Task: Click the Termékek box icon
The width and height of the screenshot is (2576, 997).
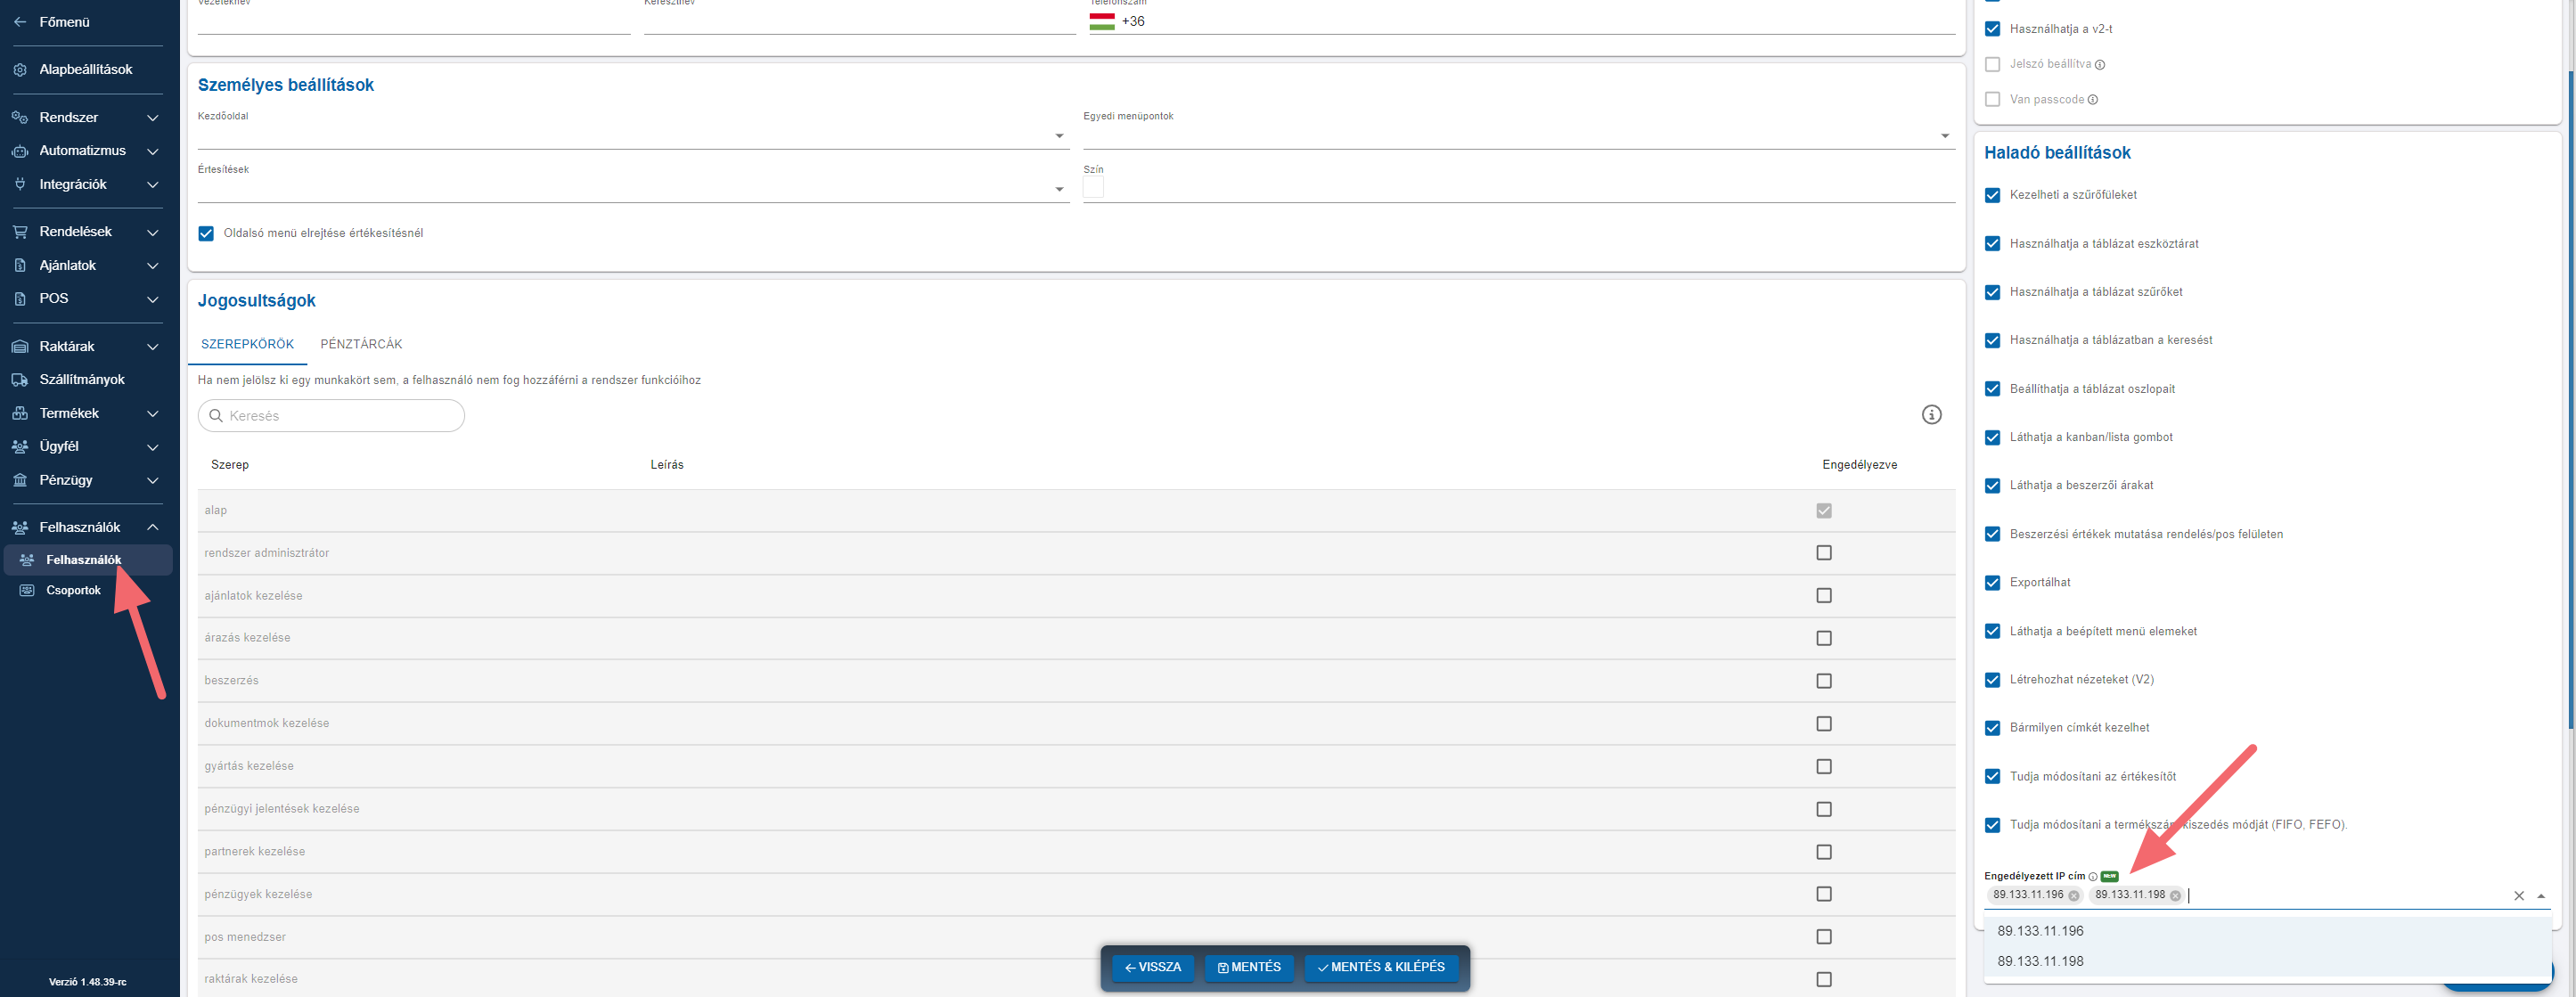Action: 20,414
